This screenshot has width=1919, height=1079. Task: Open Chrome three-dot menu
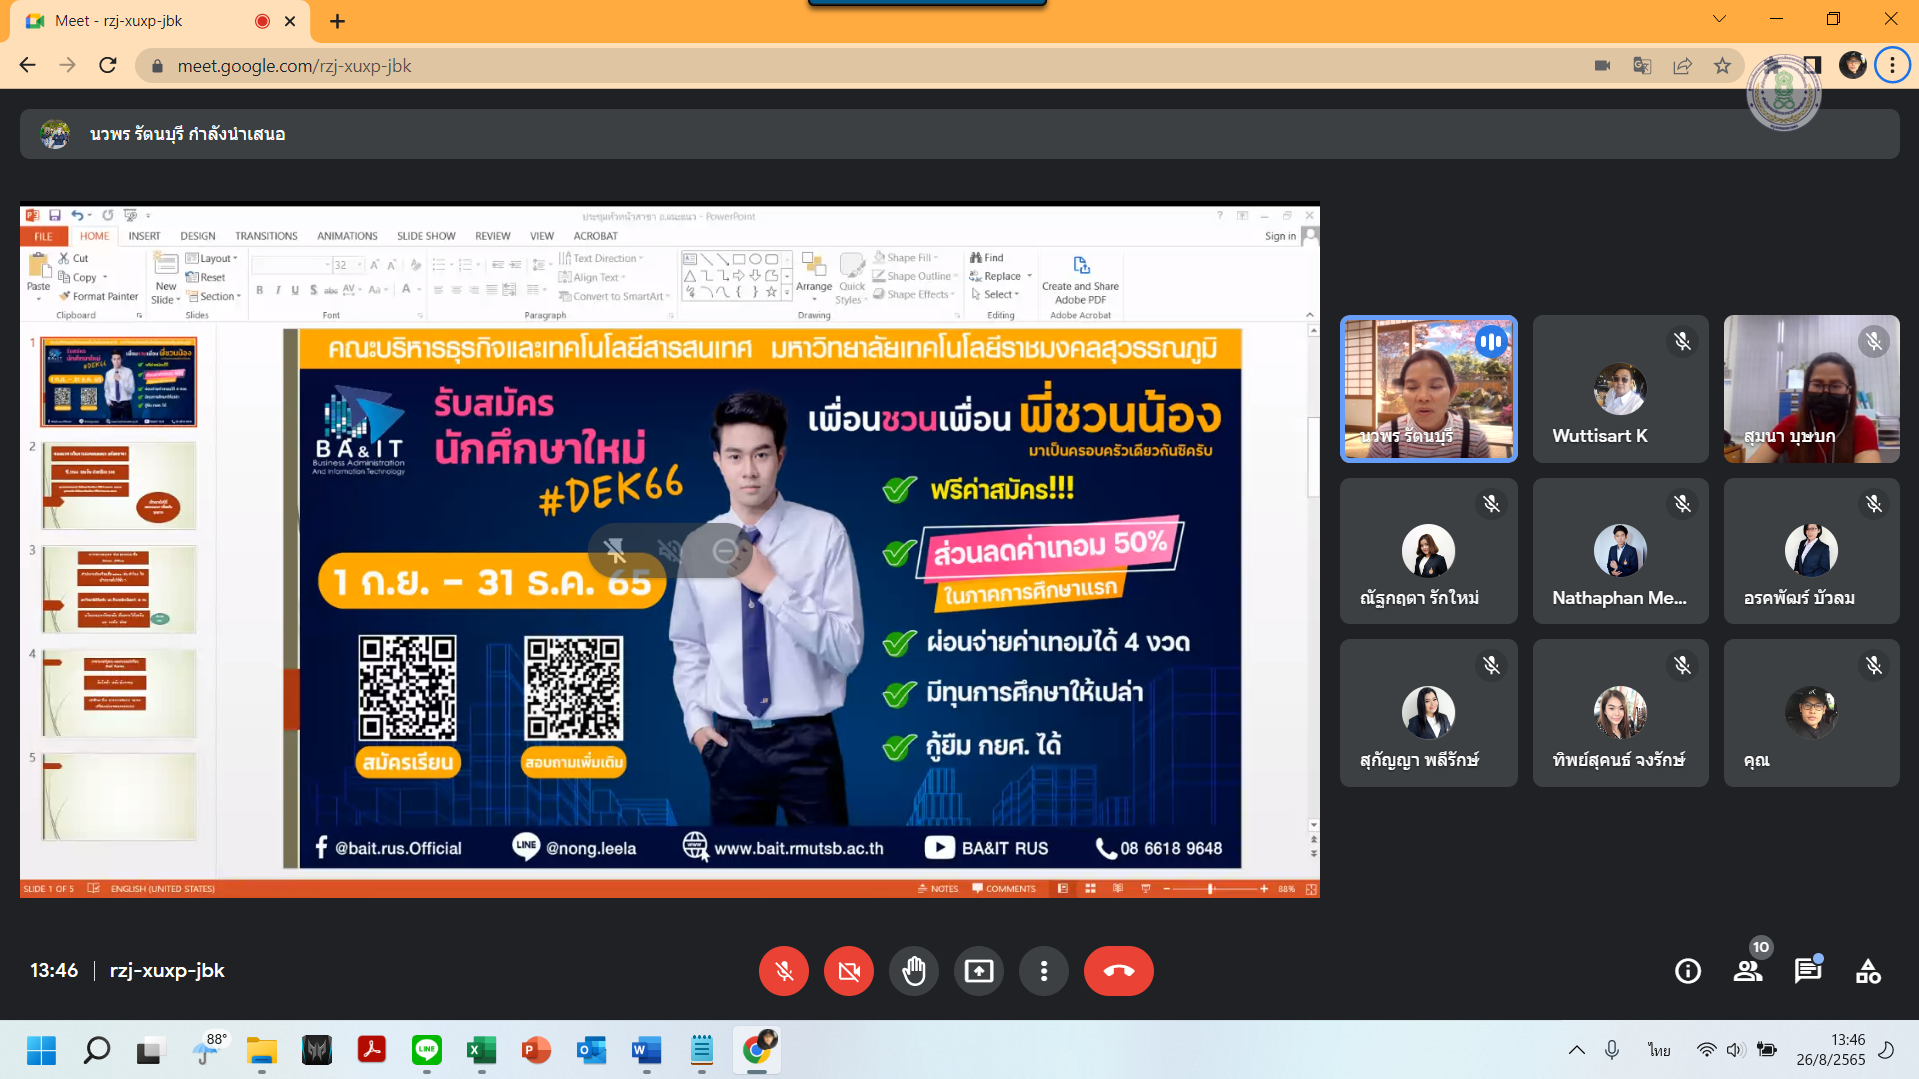[1892, 66]
